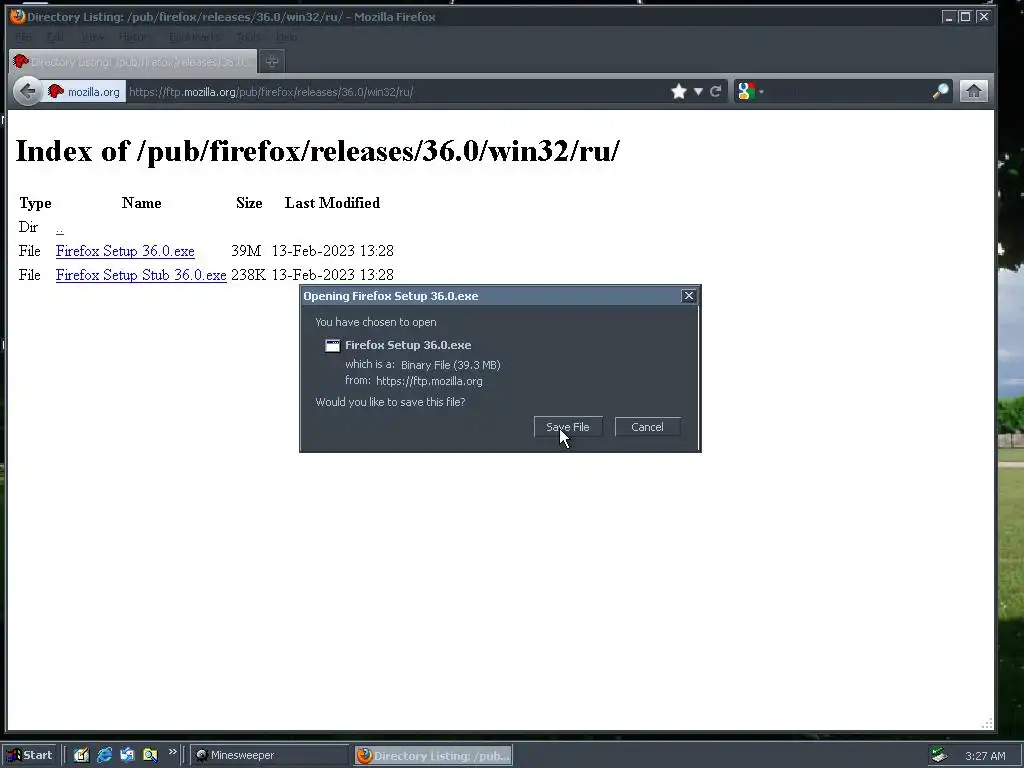Click the 'https://ftp.mozilla.org' source text in dialog
The width and height of the screenshot is (1024, 768).
point(429,381)
